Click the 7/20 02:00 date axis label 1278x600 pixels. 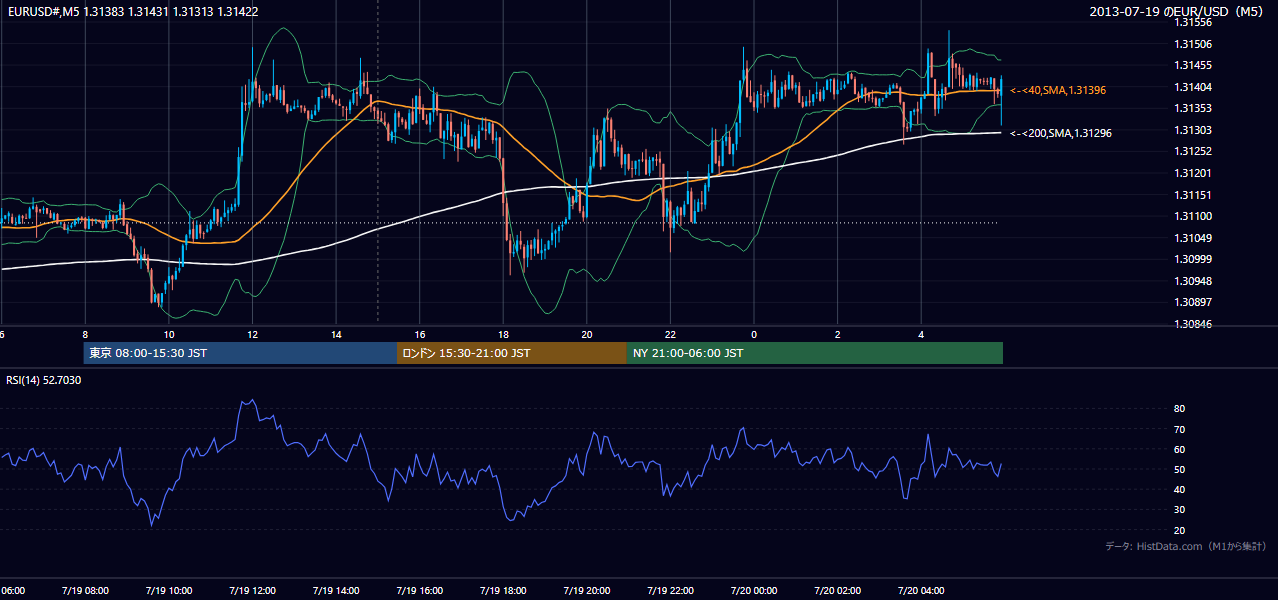[837, 590]
